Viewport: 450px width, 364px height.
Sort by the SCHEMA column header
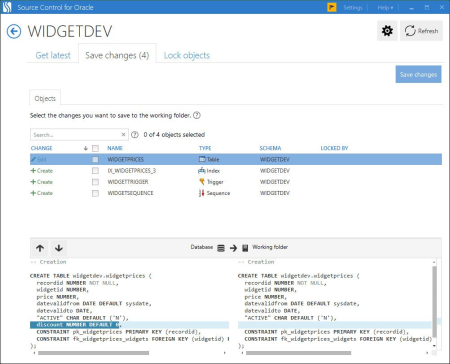tap(270, 148)
